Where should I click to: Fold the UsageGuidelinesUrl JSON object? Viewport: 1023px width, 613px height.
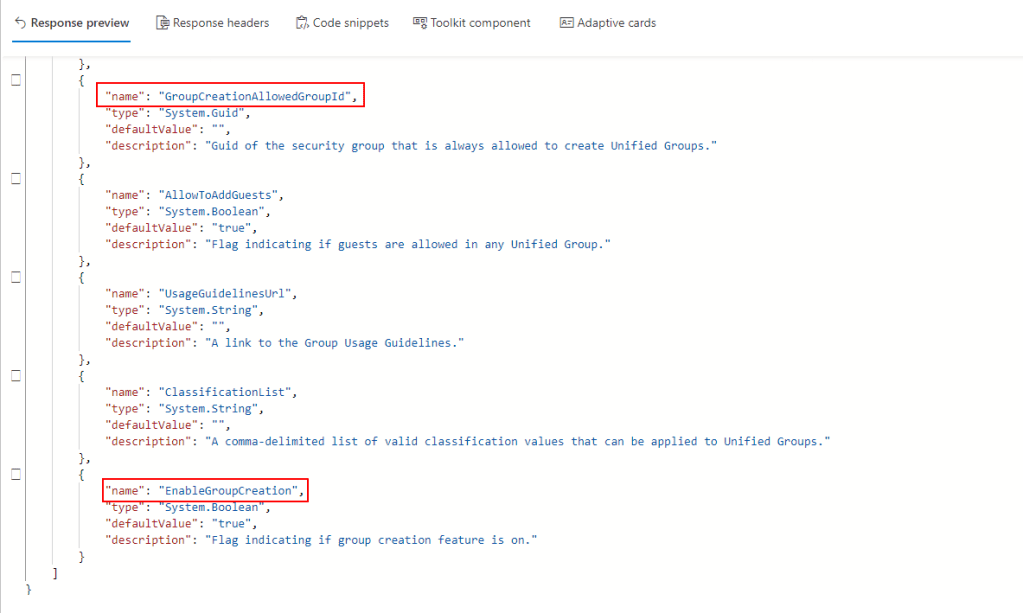[x=15, y=277]
